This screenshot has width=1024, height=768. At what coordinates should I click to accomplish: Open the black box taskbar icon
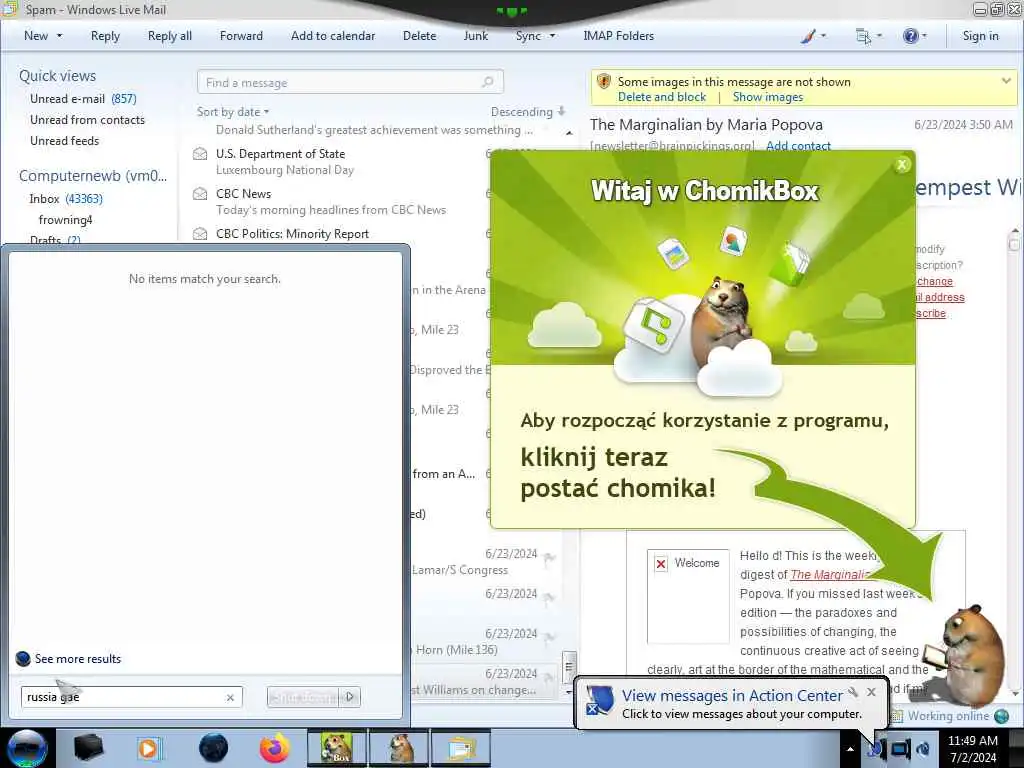(89, 748)
